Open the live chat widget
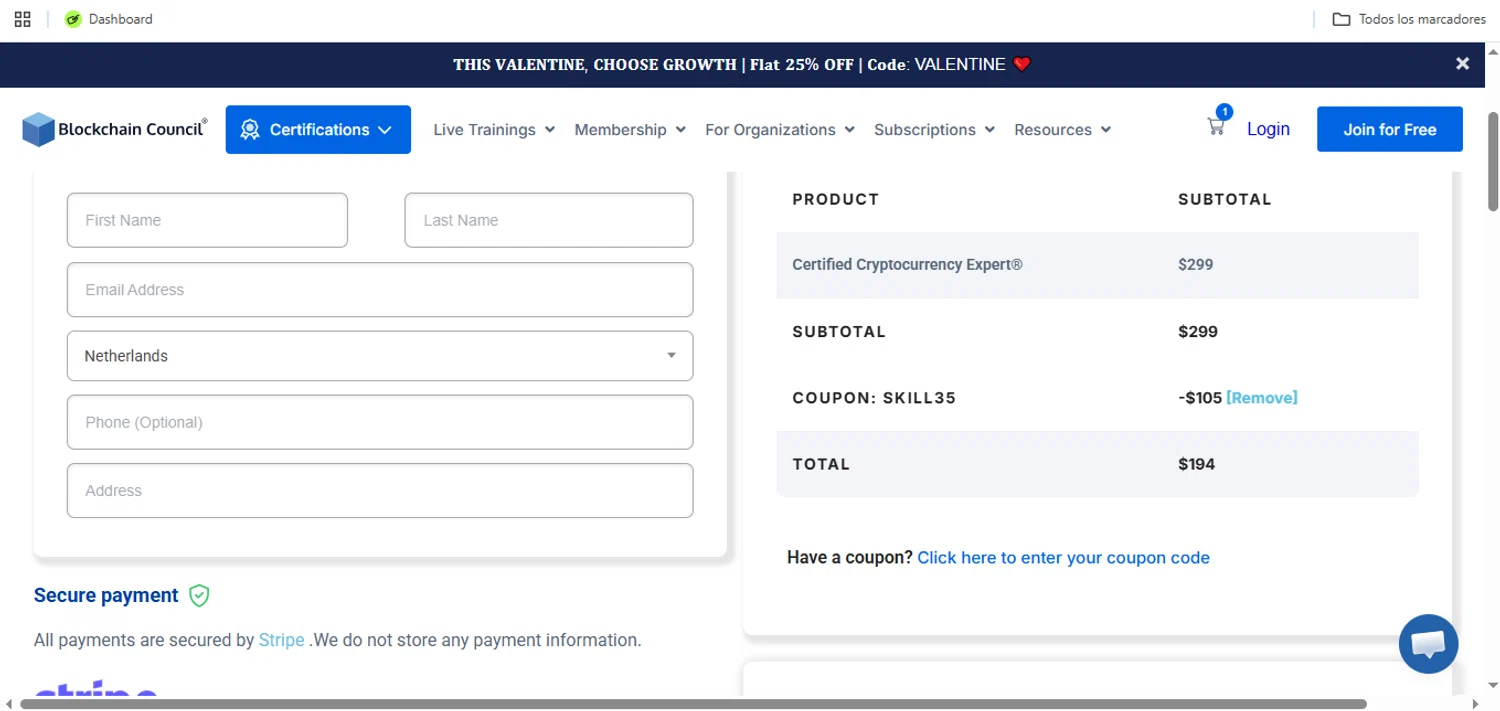Screen dimensions: 1500x711 pyautogui.click(x=1428, y=644)
